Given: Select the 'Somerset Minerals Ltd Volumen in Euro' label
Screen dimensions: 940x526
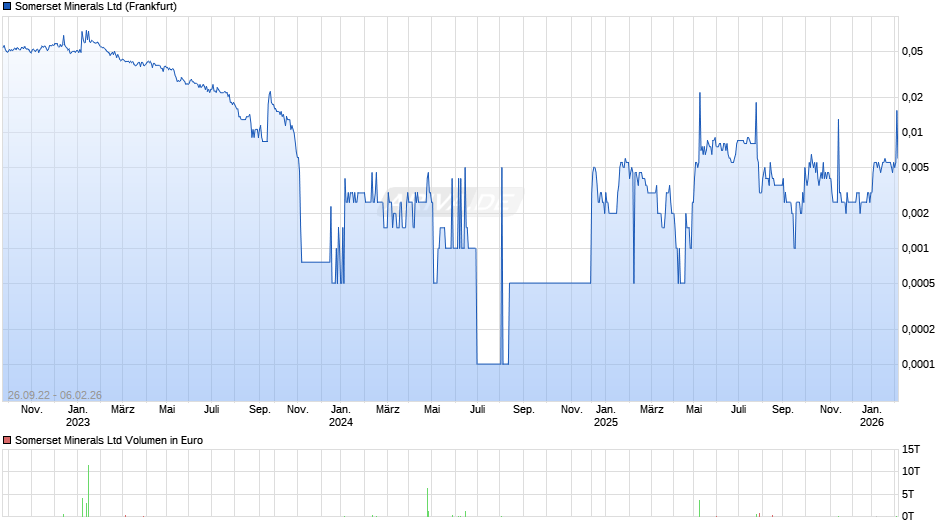Looking at the screenshot, I should [109, 440].
